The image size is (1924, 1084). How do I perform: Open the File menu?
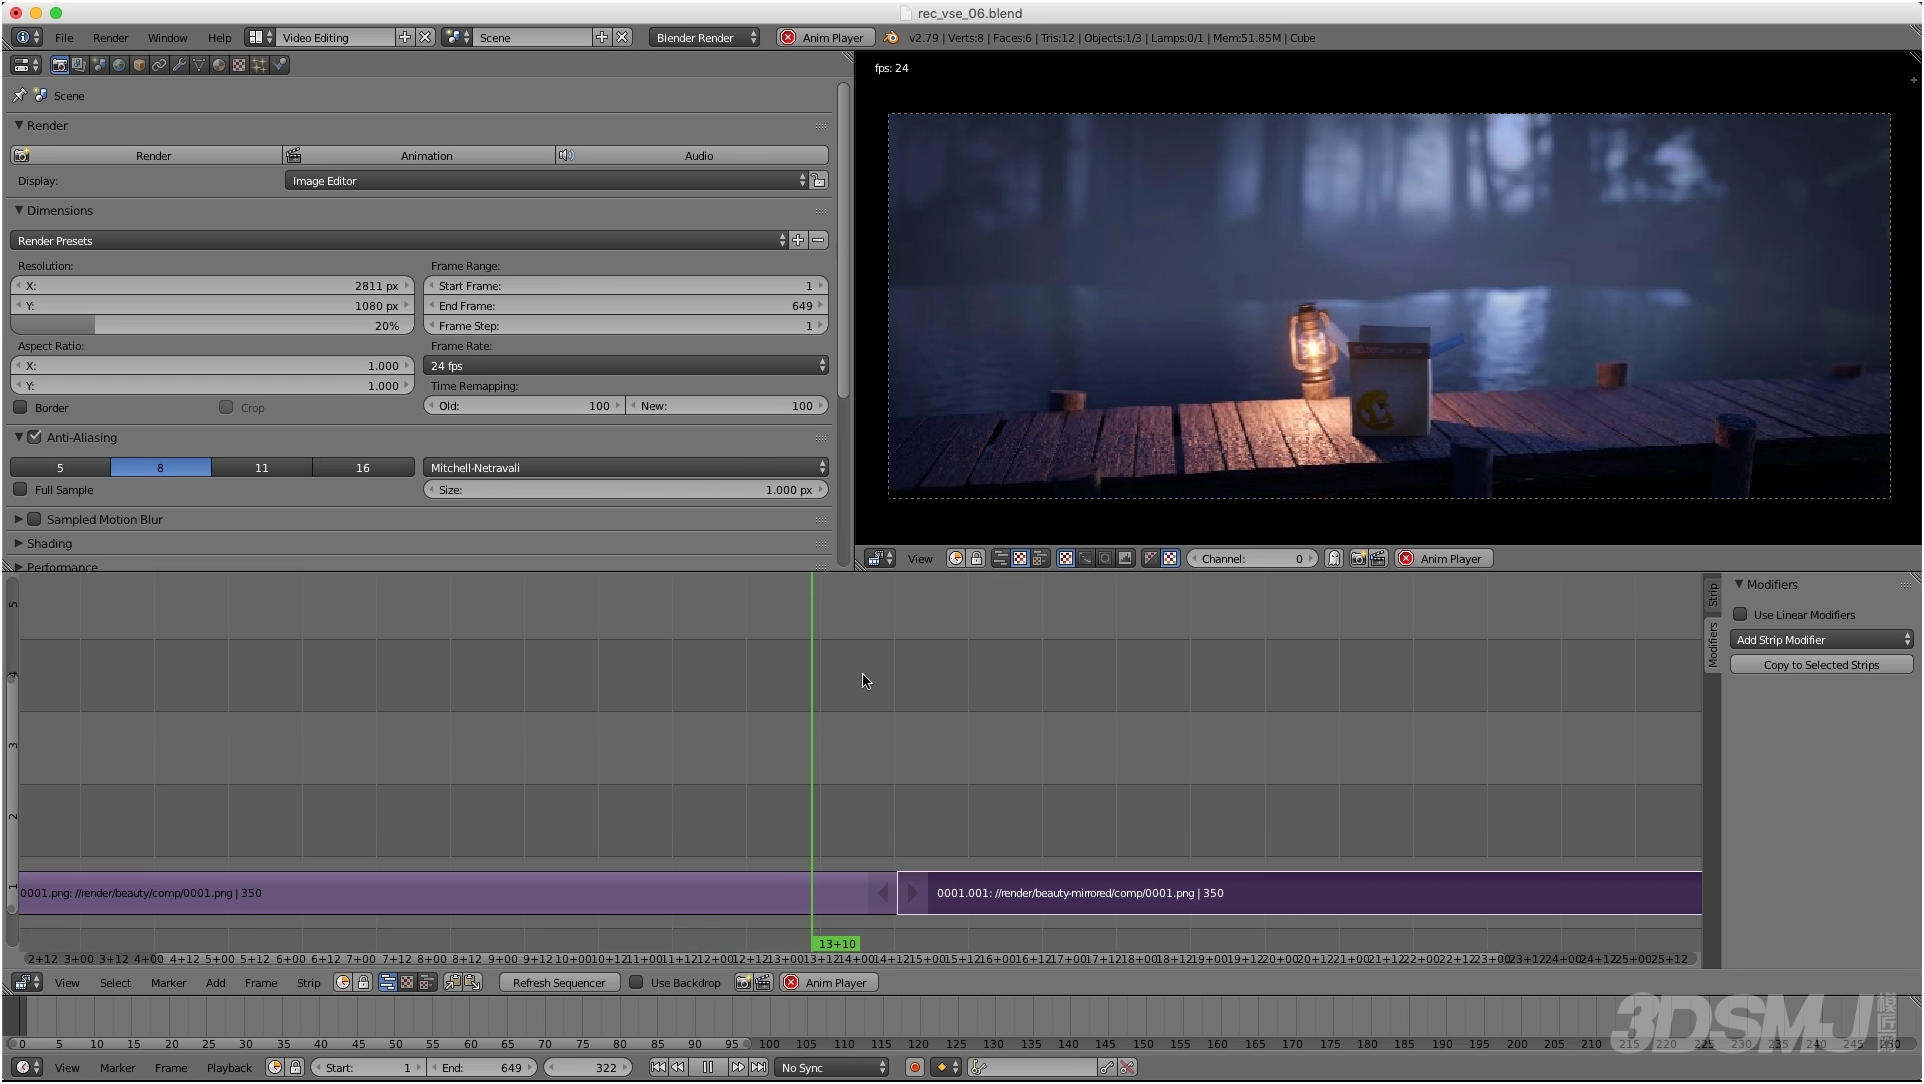(x=64, y=37)
